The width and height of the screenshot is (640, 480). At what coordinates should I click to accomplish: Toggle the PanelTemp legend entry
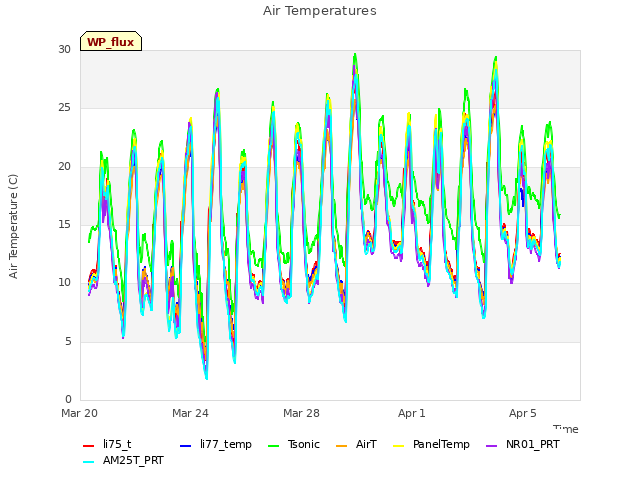(431, 444)
